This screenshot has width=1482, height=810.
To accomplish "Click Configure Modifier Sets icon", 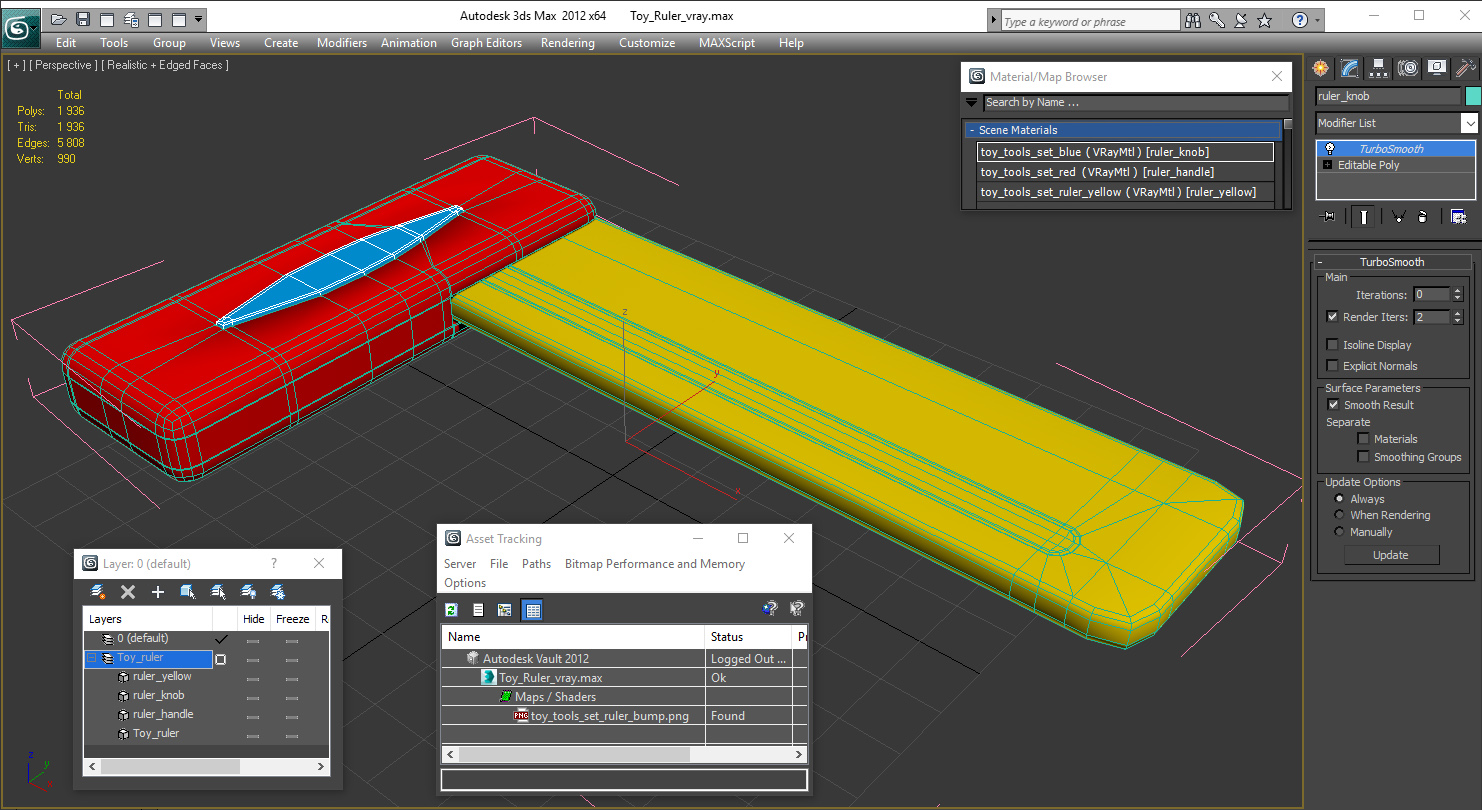I will 1458,216.
